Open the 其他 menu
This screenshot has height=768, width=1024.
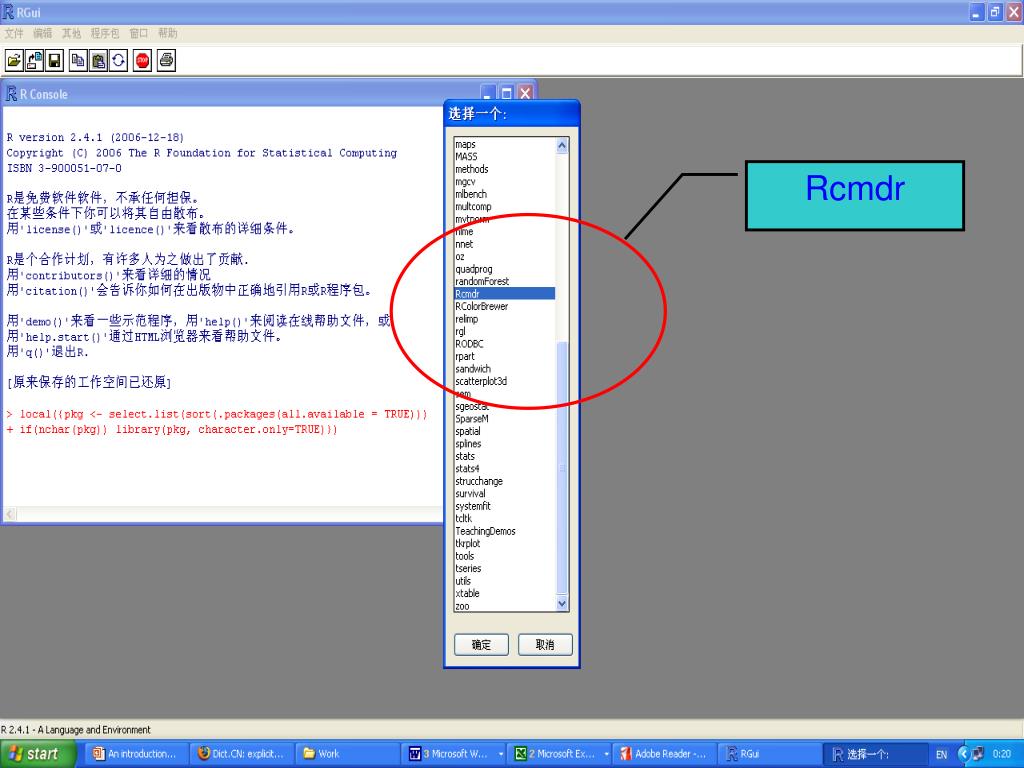pyautogui.click(x=71, y=33)
